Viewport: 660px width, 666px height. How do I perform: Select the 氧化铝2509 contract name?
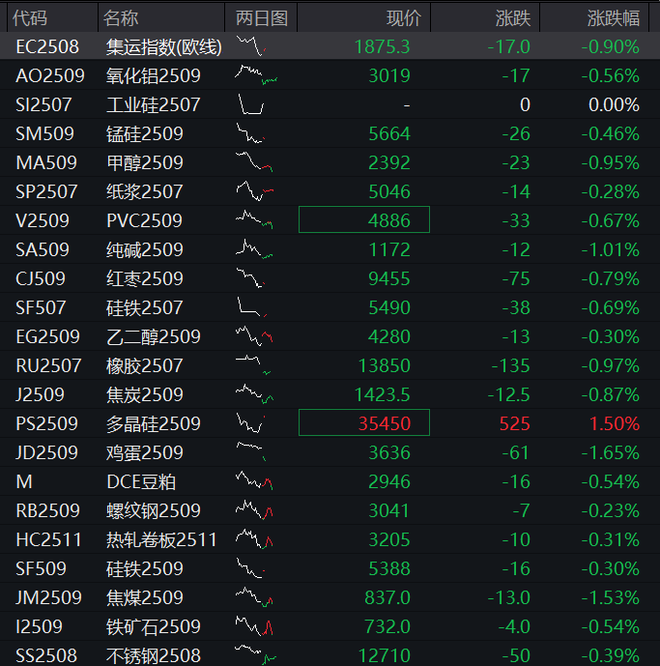point(153,75)
